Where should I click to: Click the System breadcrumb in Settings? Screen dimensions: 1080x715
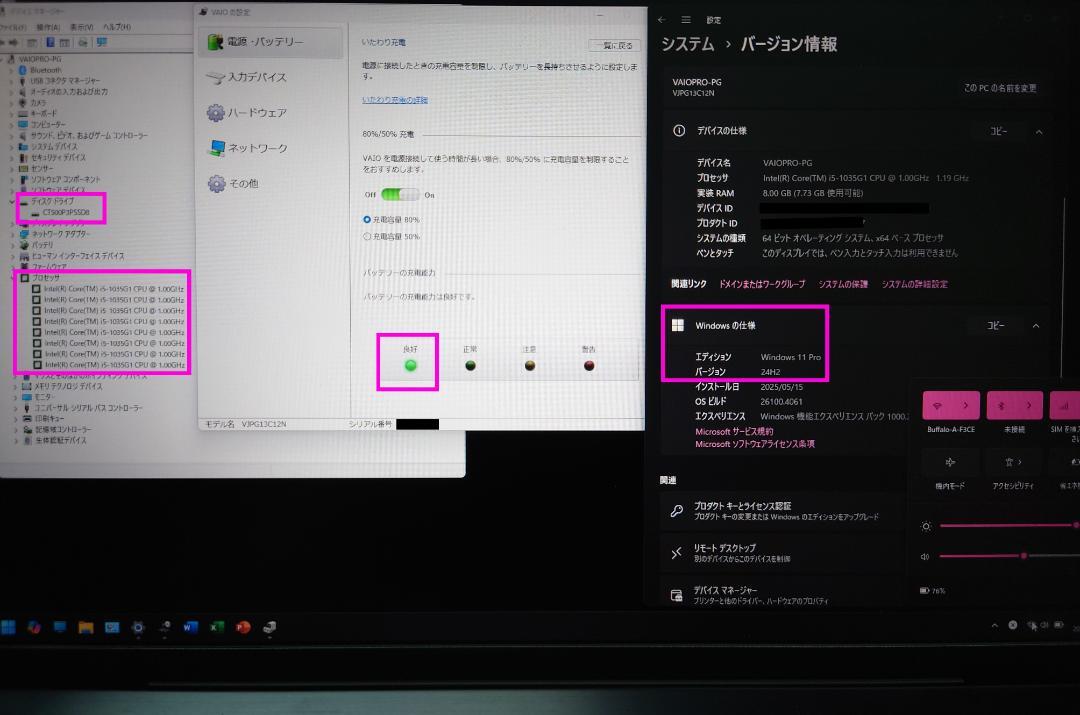click(687, 45)
